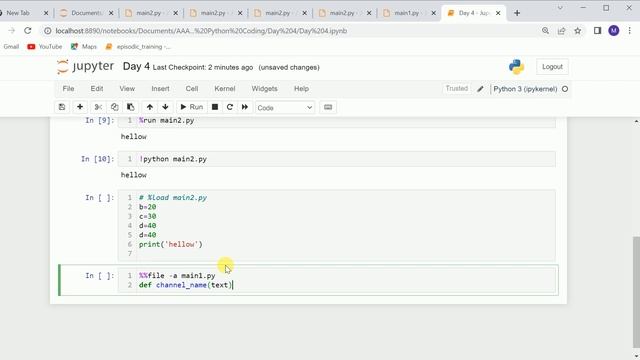This screenshot has height=360, width=640.
Task: Click the %%file -a main1.py line
Action: [x=177, y=276]
